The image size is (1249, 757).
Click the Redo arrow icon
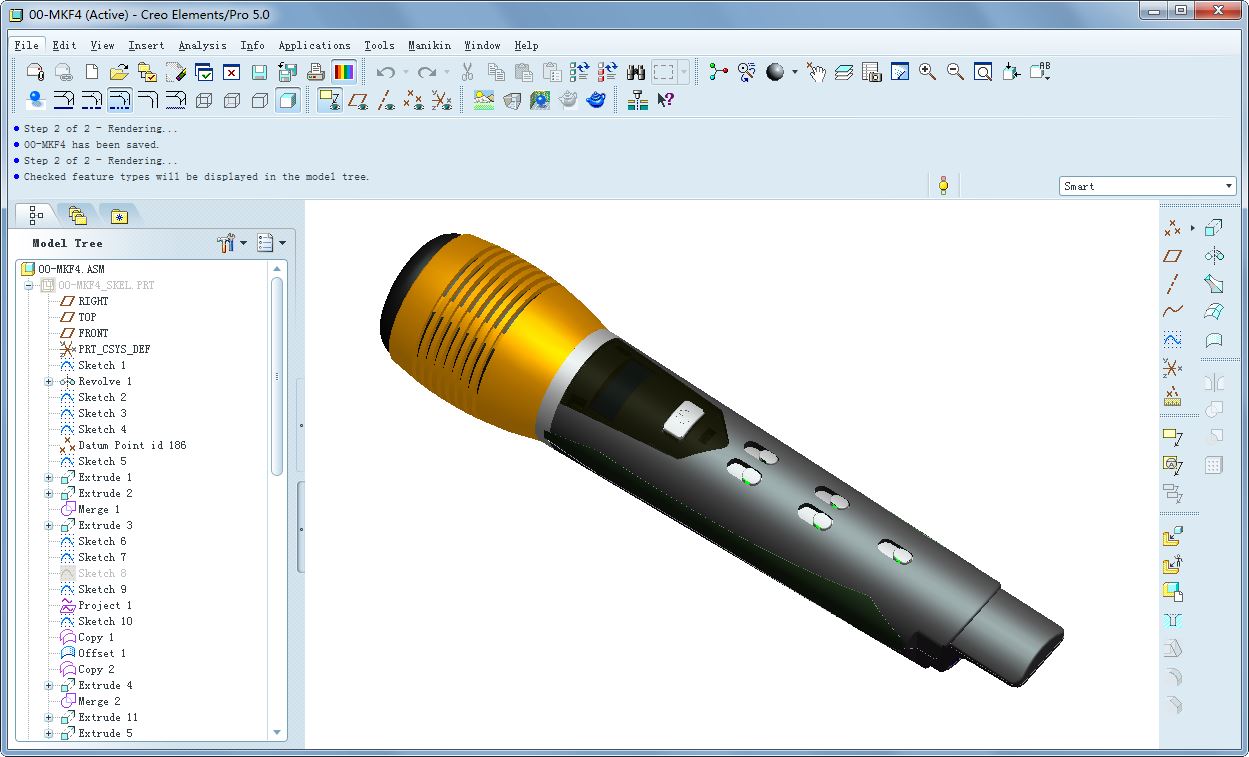tap(427, 72)
